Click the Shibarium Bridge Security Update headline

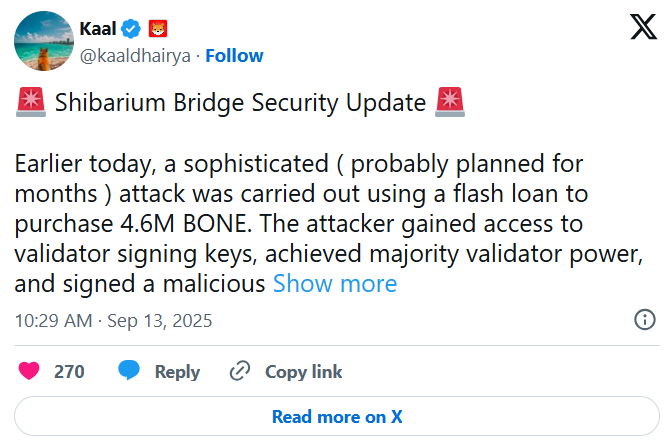pyautogui.click(x=239, y=102)
